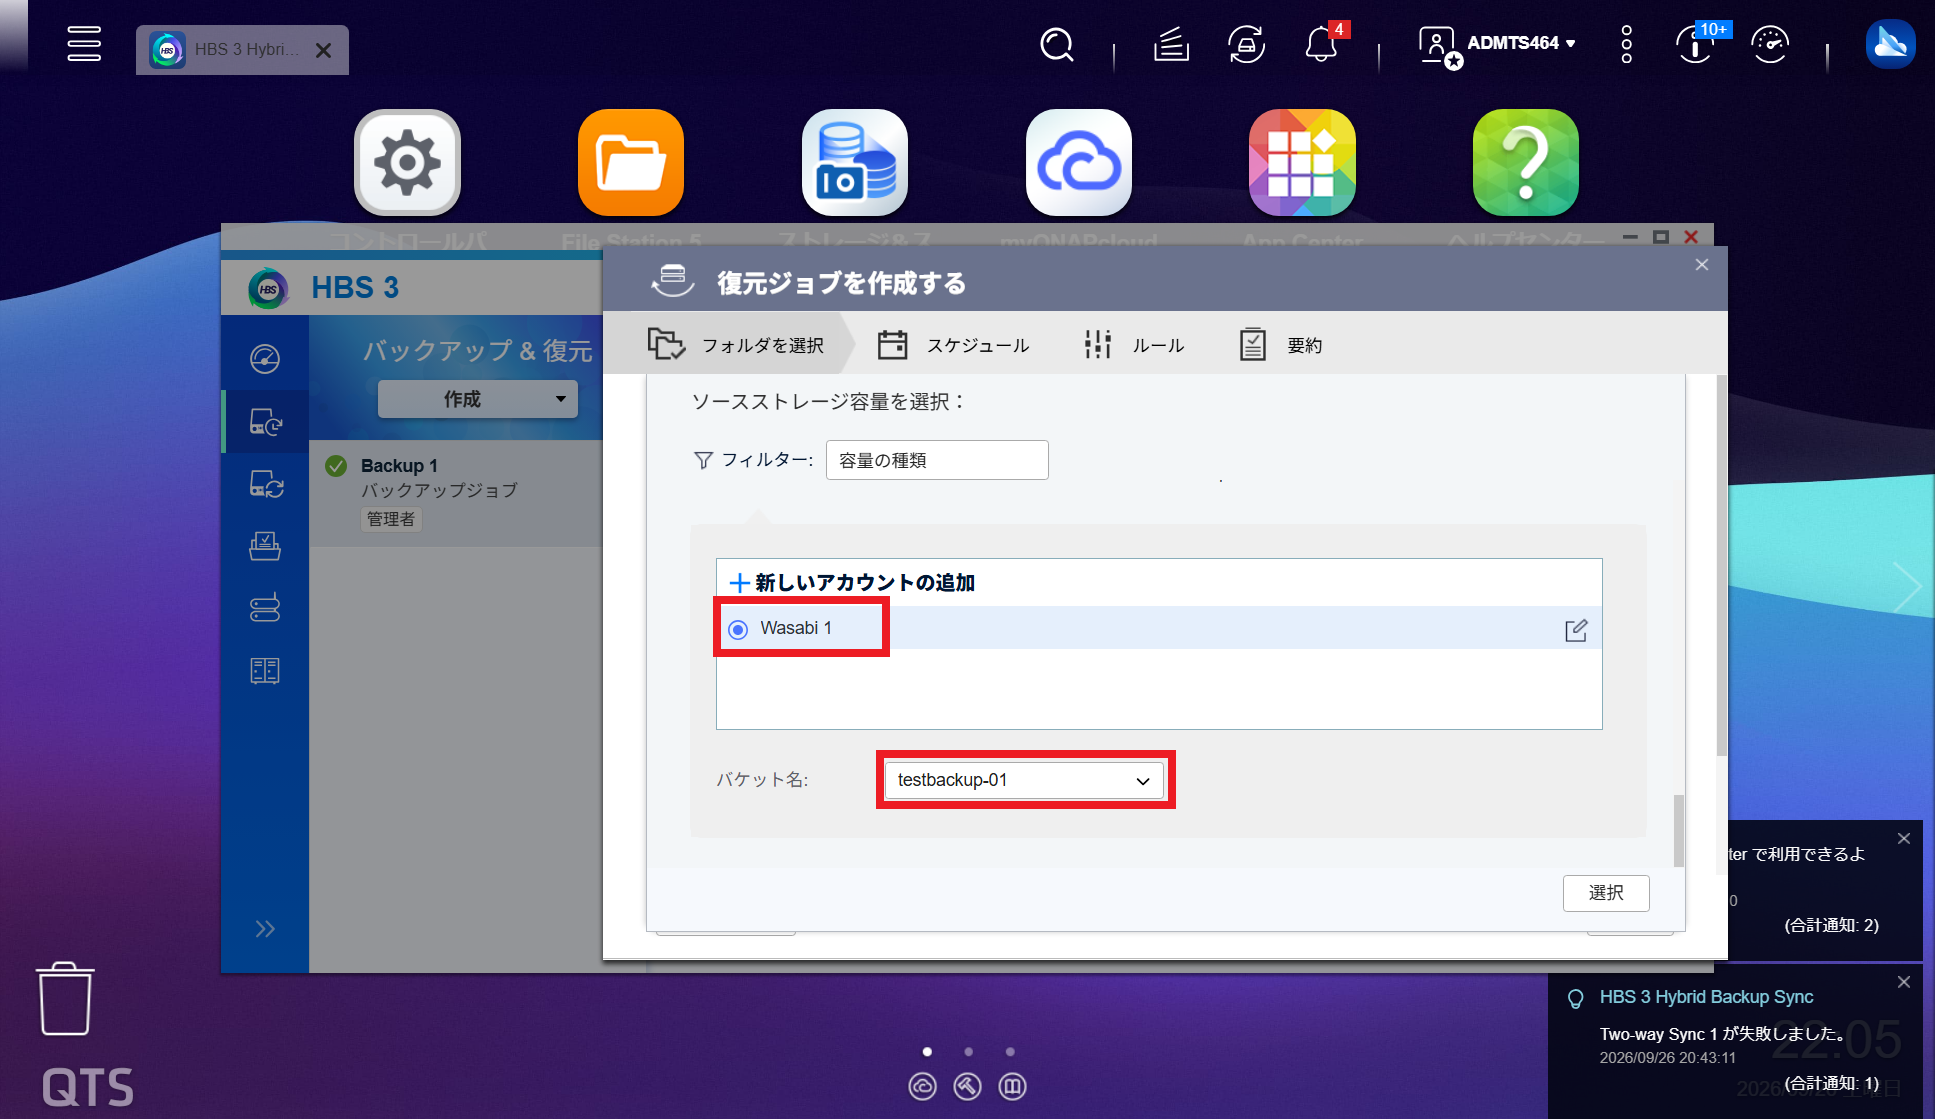Open the ADMTS464 user menu
Viewport: 1935px width, 1119px height.
(1498, 44)
